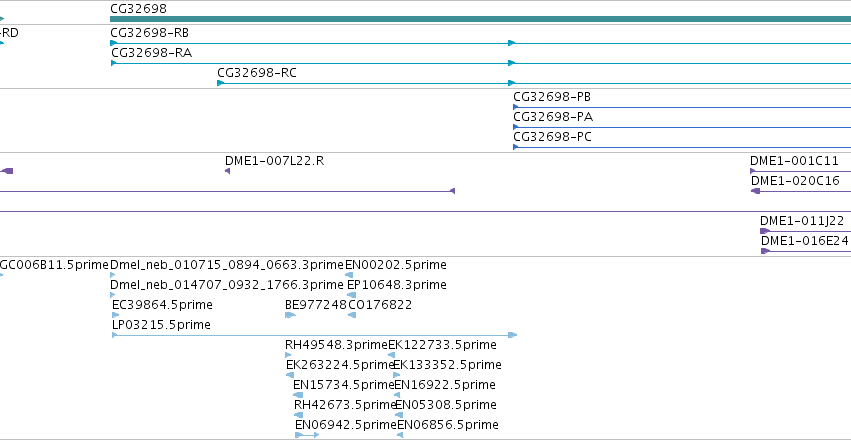Click the CG32698 gene label

click(x=138, y=9)
